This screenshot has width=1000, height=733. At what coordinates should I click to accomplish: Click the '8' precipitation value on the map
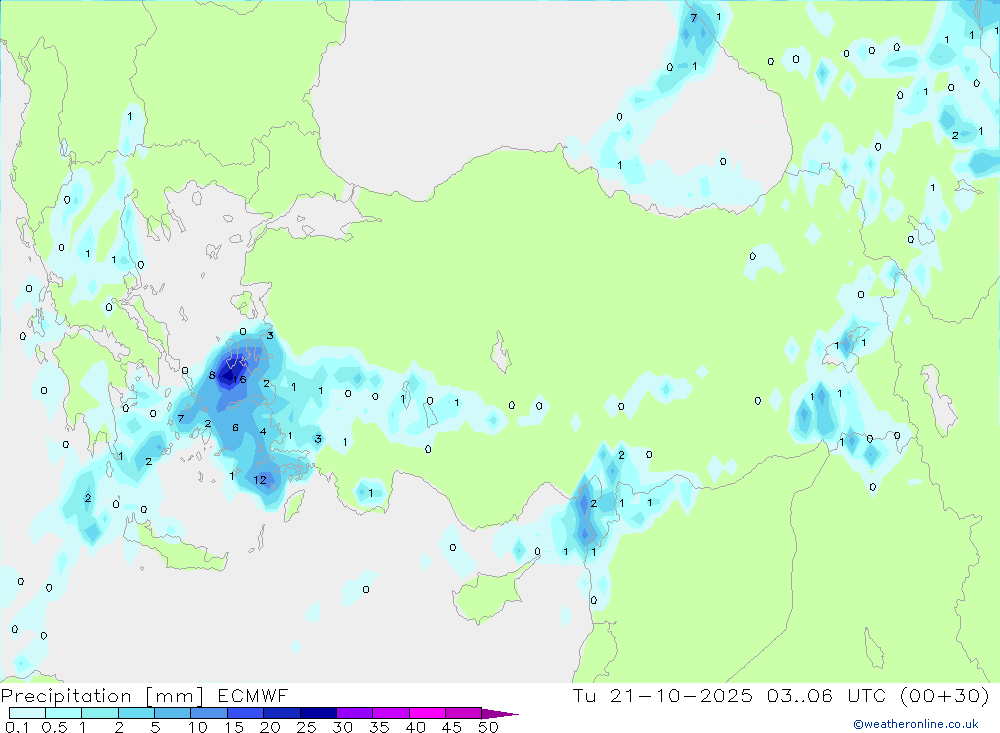(212, 375)
